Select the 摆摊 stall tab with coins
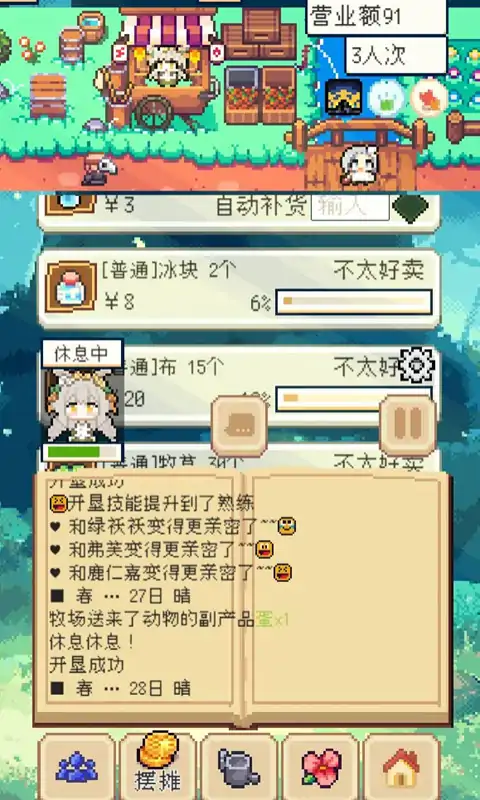This screenshot has height=800, width=480. tap(158, 765)
